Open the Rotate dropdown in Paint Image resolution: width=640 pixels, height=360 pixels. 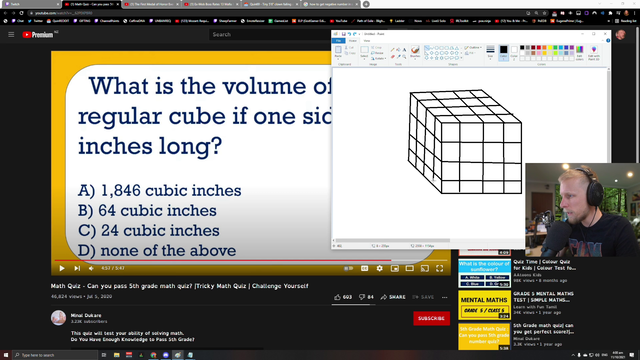[x=379, y=58]
